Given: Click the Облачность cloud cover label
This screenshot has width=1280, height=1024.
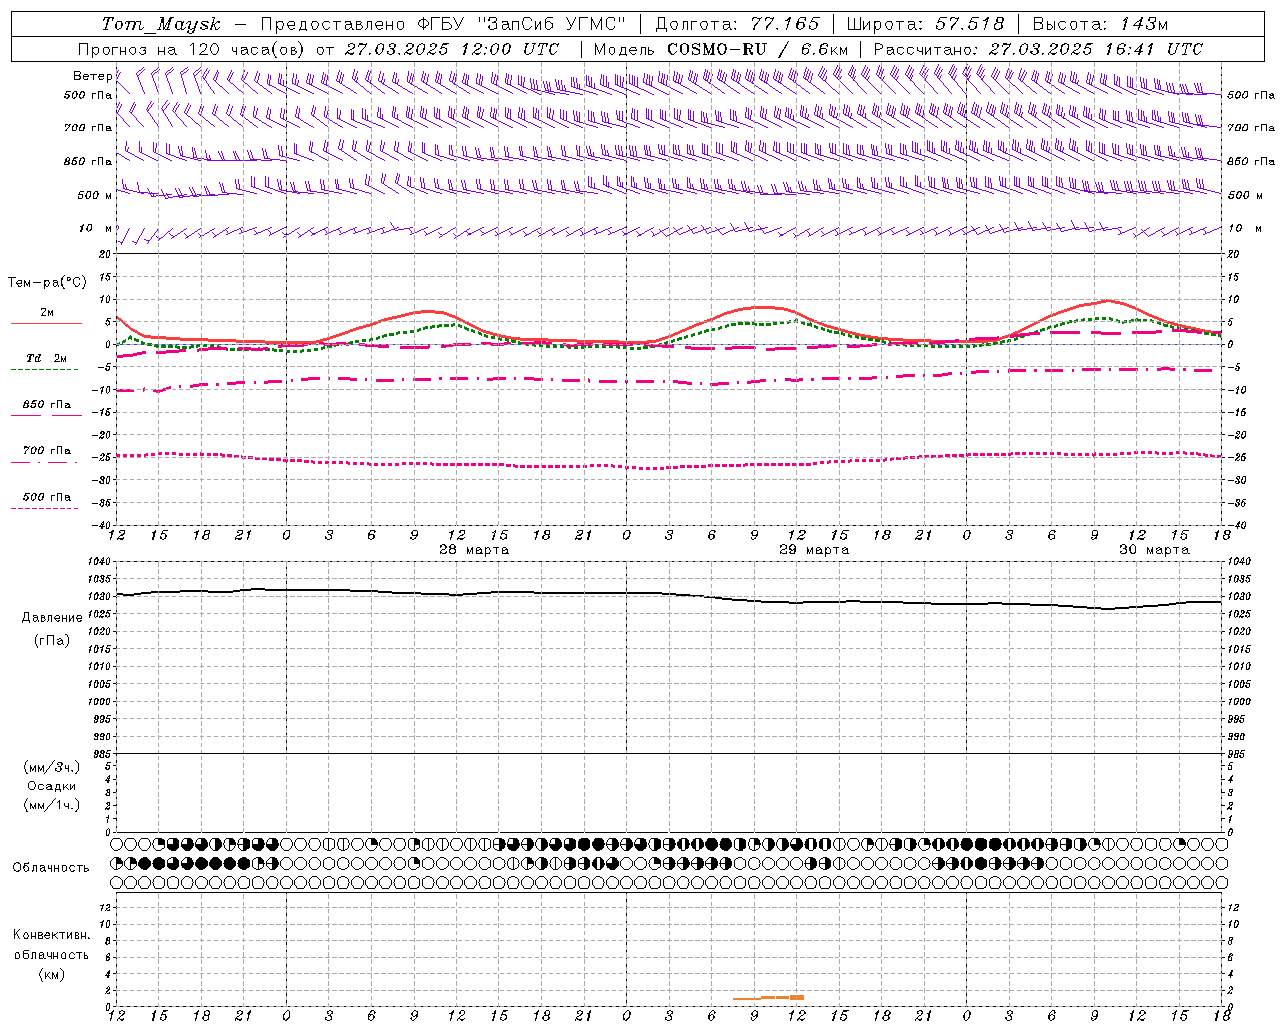Looking at the screenshot, I should [51, 867].
